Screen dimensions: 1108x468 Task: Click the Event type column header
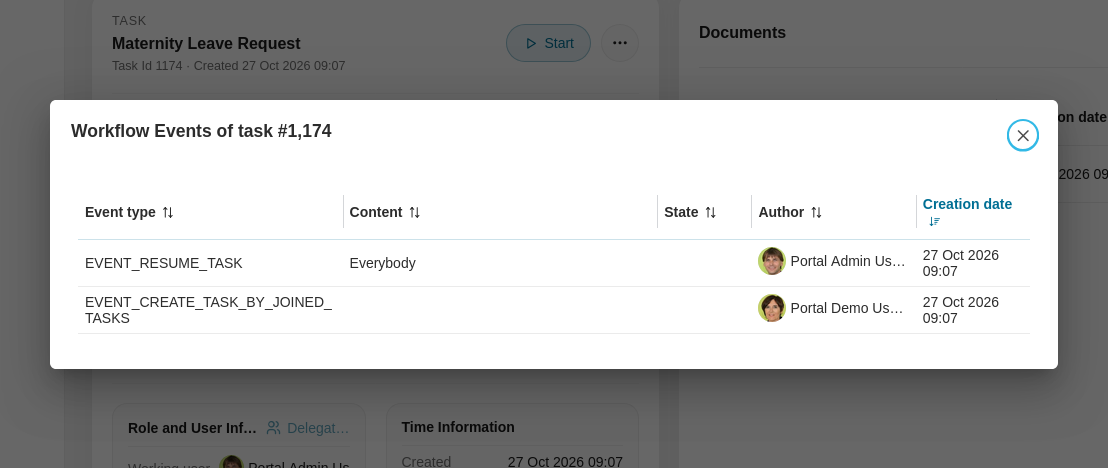[211, 212]
